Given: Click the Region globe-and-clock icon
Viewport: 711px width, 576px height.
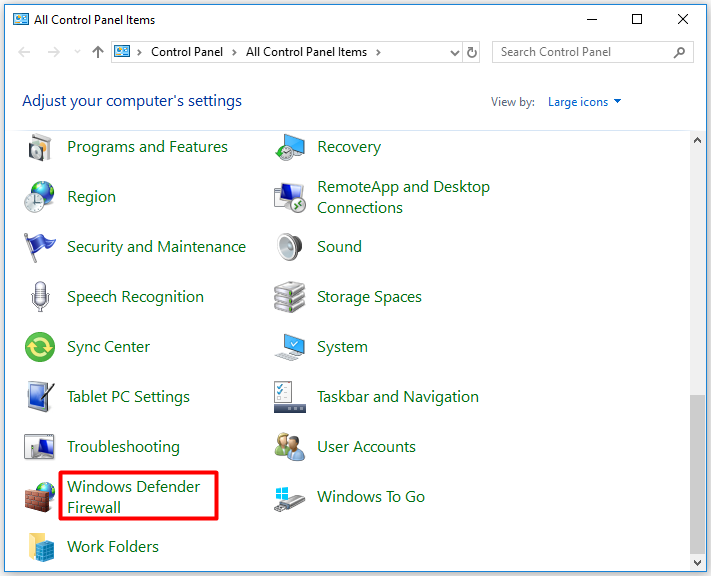Looking at the screenshot, I should [x=39, y=197].
